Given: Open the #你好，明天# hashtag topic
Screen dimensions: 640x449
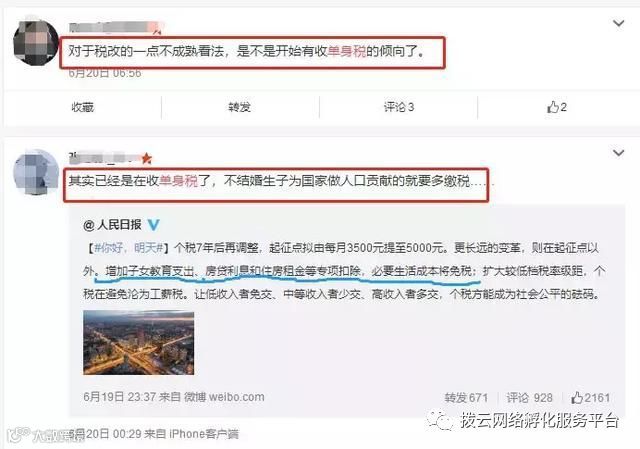Looking at the screenshot, I should point(129,248).
